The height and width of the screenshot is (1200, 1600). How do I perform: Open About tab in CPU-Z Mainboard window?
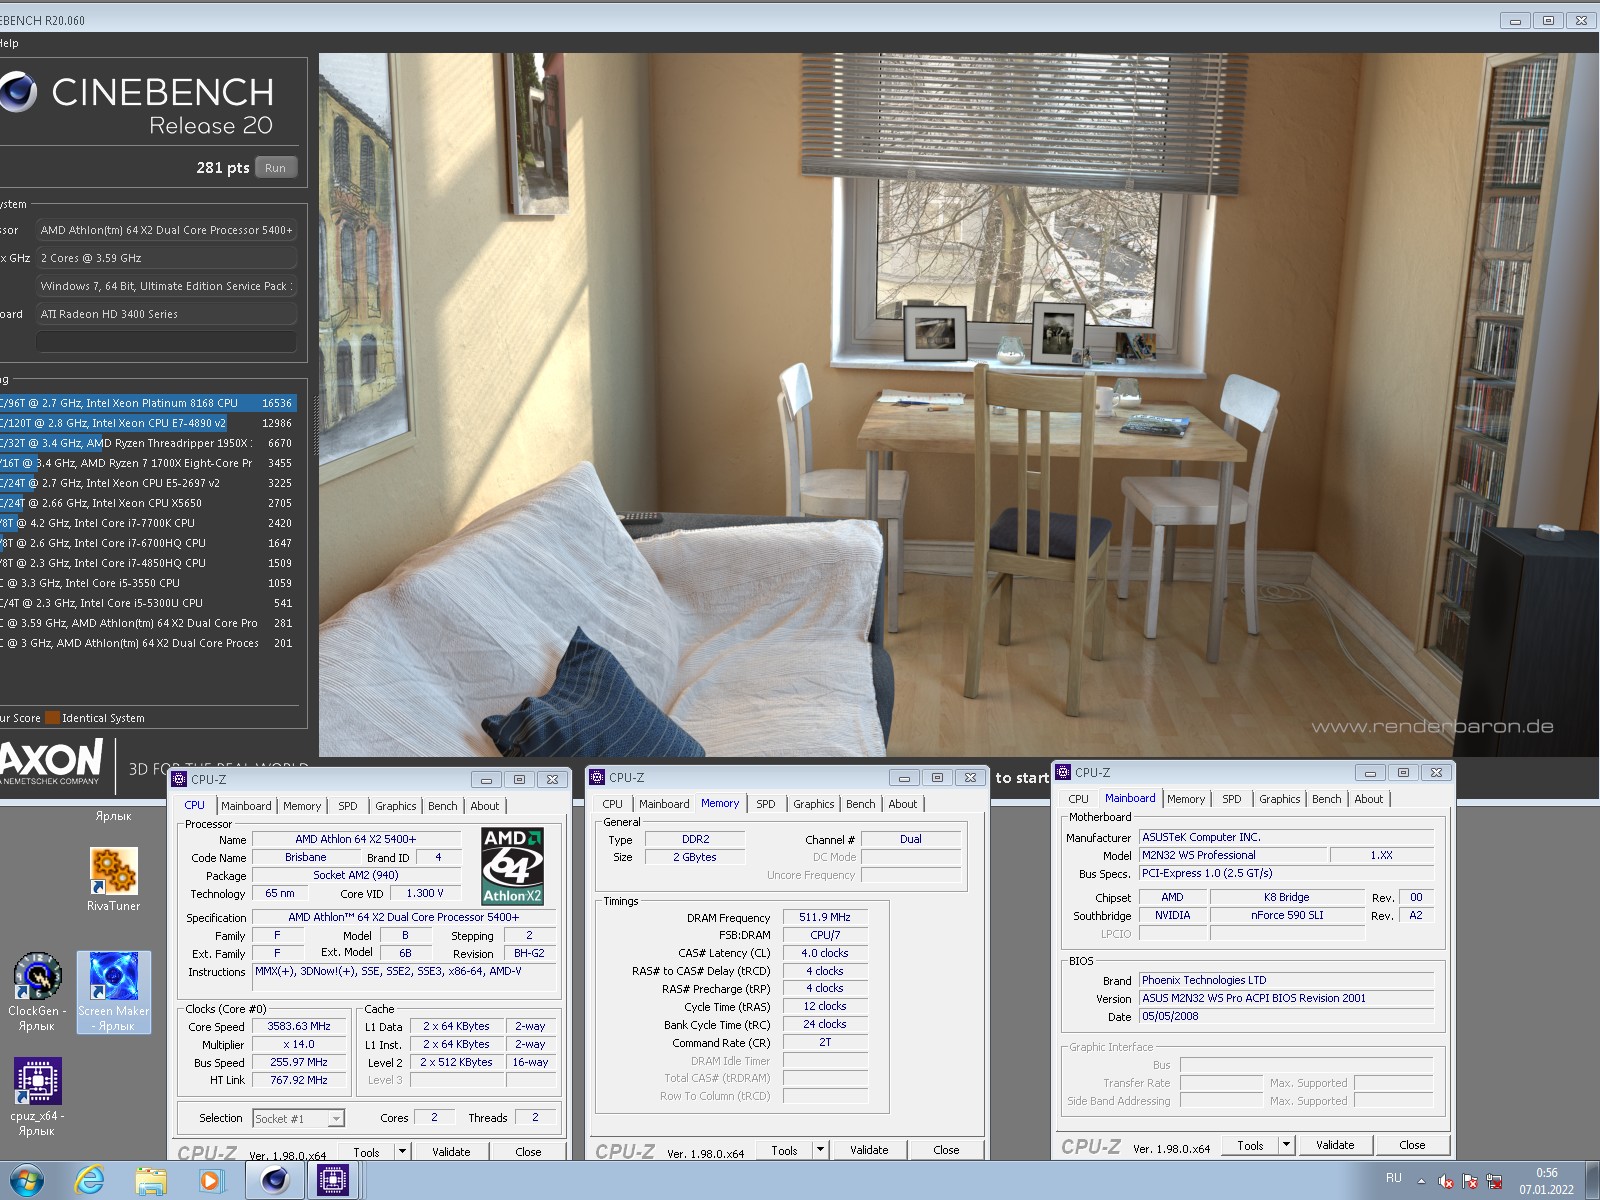1369,799
